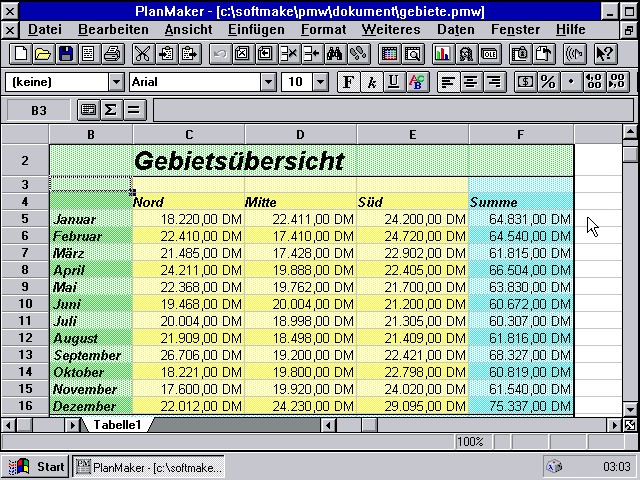The image size is (640, 480).
Task: Click the sum (Σ) button
Action: pos(111,110)
